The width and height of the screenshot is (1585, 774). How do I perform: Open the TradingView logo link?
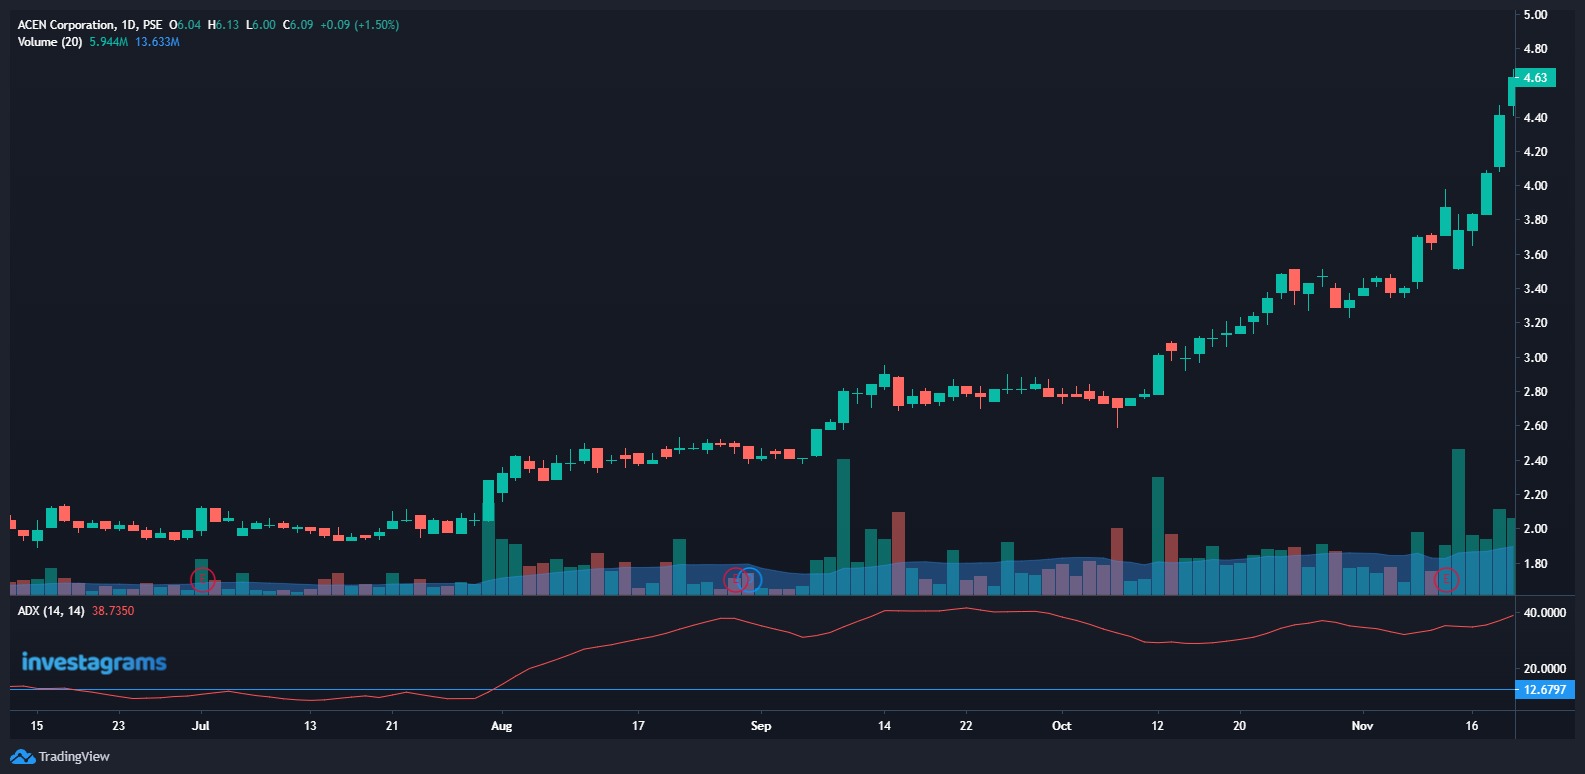tap(60, 756)
